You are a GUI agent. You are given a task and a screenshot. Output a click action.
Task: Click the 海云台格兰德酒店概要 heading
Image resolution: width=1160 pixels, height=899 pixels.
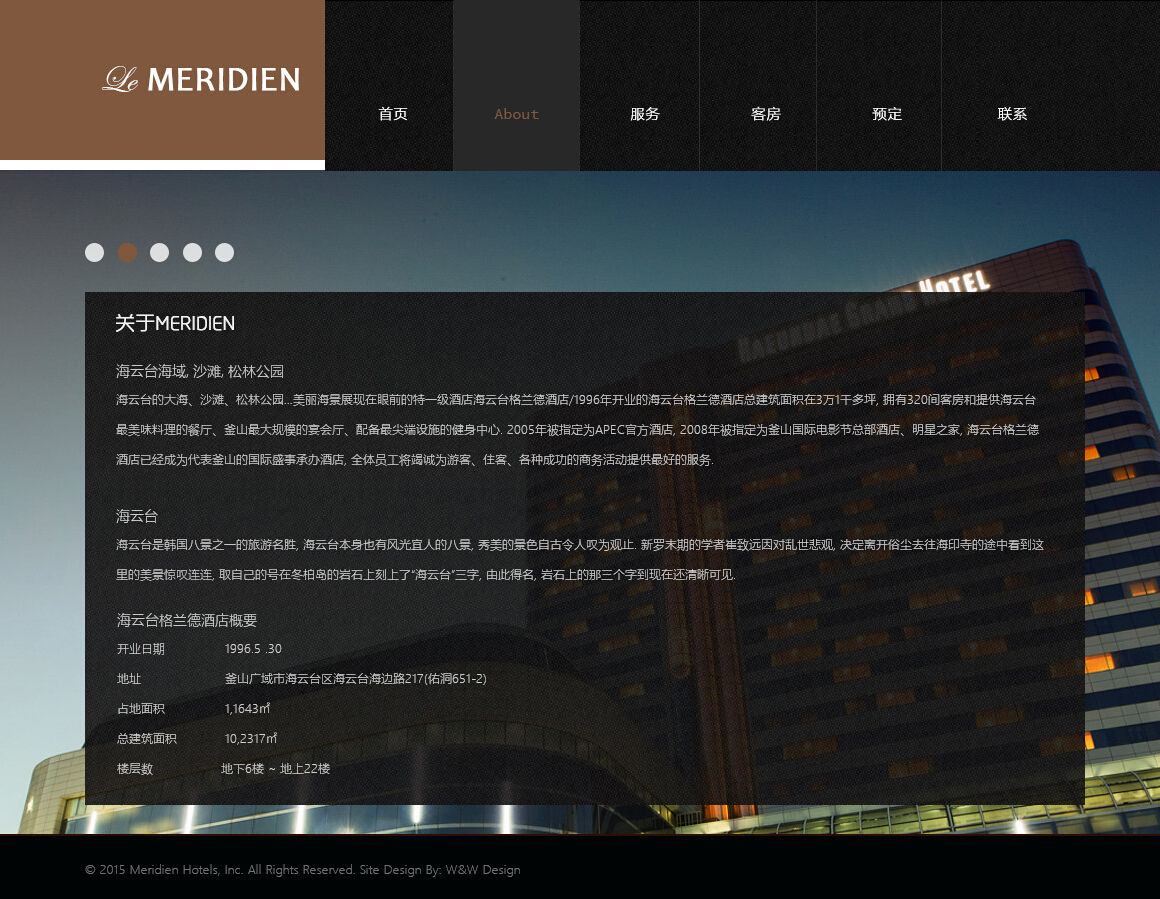(x=186, y=620)
